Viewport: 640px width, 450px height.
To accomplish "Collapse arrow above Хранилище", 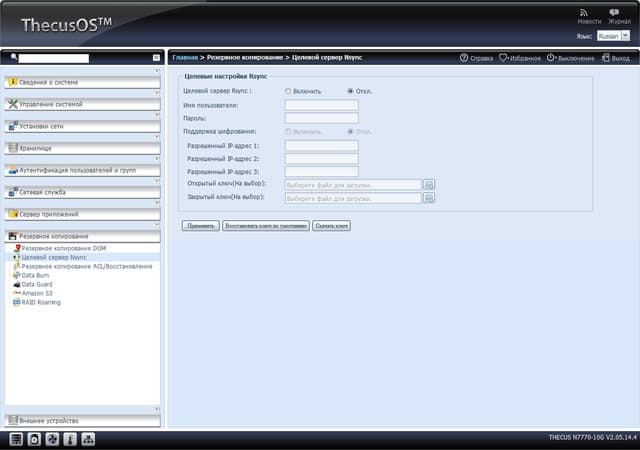I will pos(157,137).
